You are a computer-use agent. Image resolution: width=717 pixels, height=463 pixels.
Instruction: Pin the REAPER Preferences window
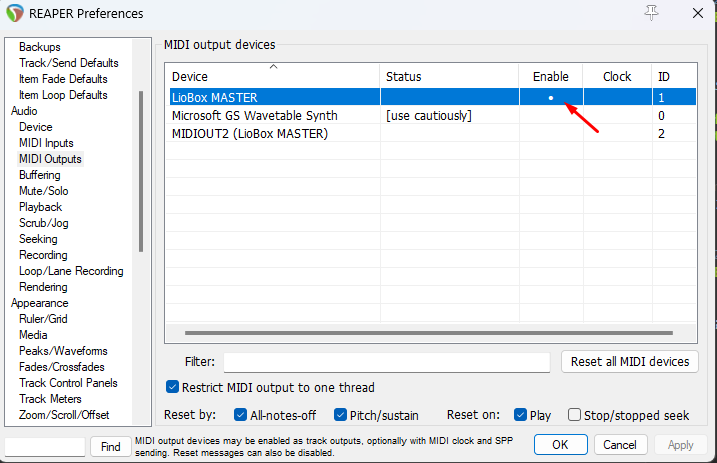652,13
